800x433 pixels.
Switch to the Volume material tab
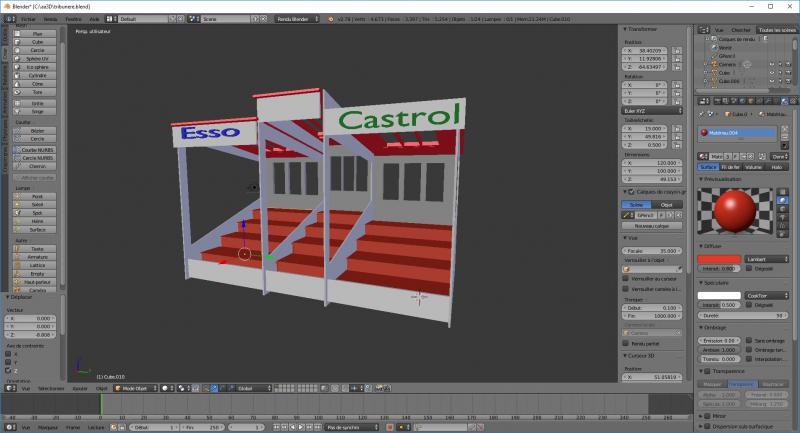click(752, 167)
